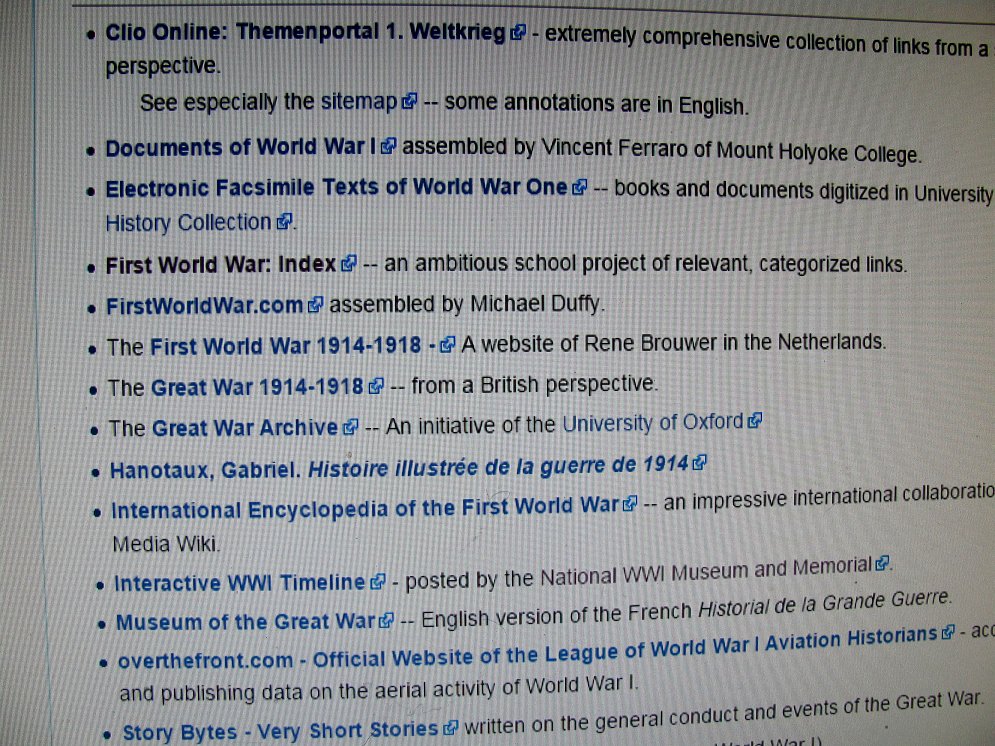Image resolution: width=995 pixels, height=746 pixels.
Task: Click the external-link icon after 'Interactive WWI Timeline'
Action: tap(378, 581)
